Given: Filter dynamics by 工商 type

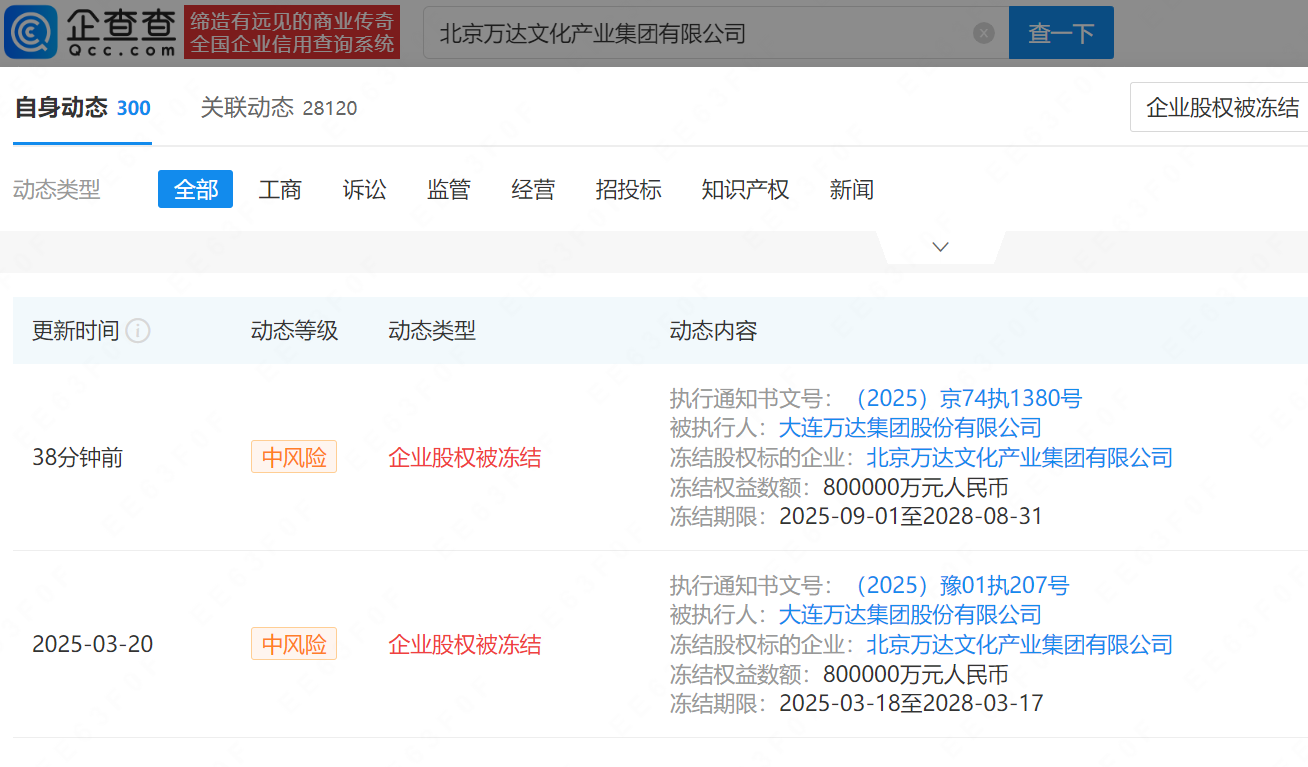Looking at the screenshot, I should click(280, 189).
